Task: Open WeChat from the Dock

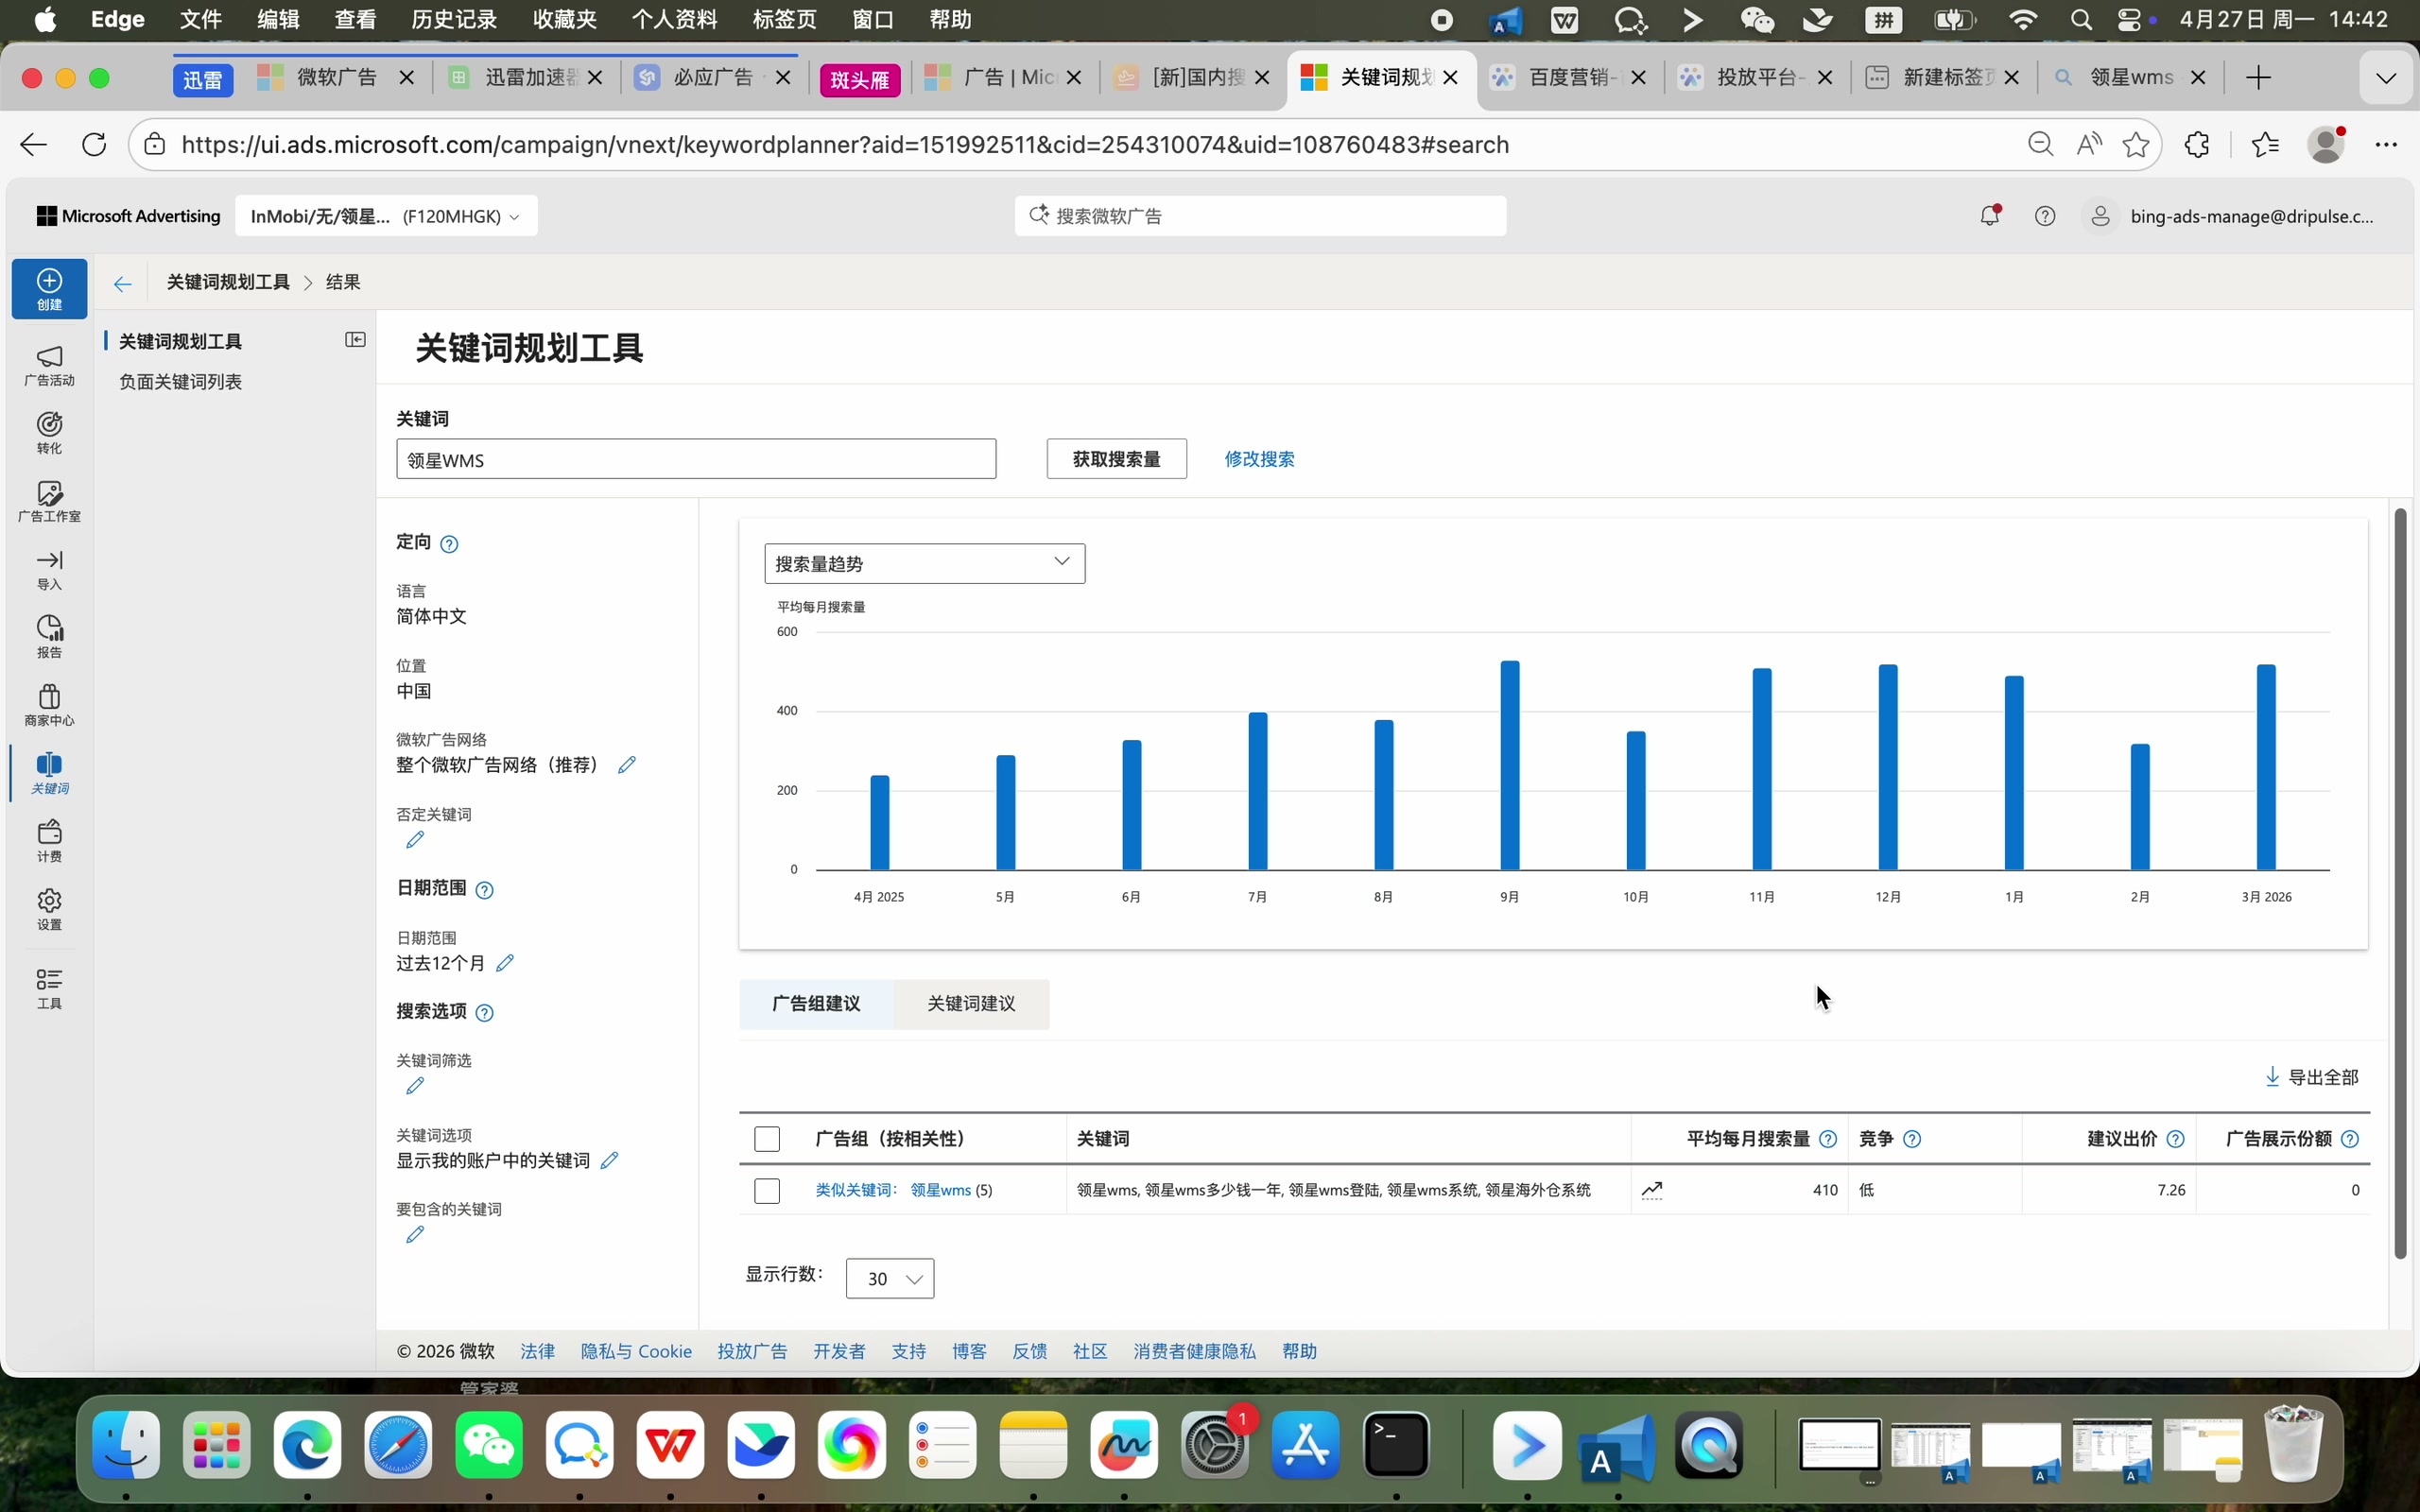Action: [x=489, y=1445]
